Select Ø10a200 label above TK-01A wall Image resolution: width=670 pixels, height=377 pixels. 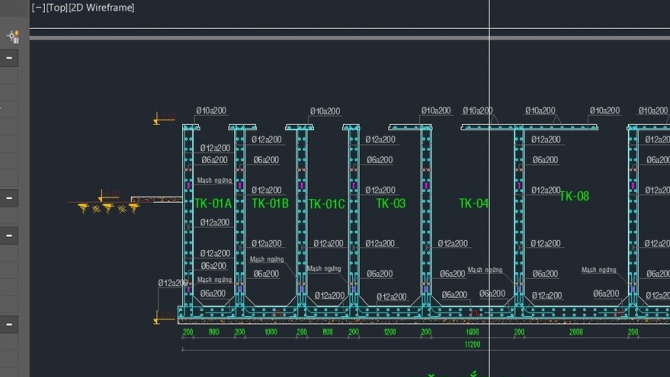click(x=211, y=111)
